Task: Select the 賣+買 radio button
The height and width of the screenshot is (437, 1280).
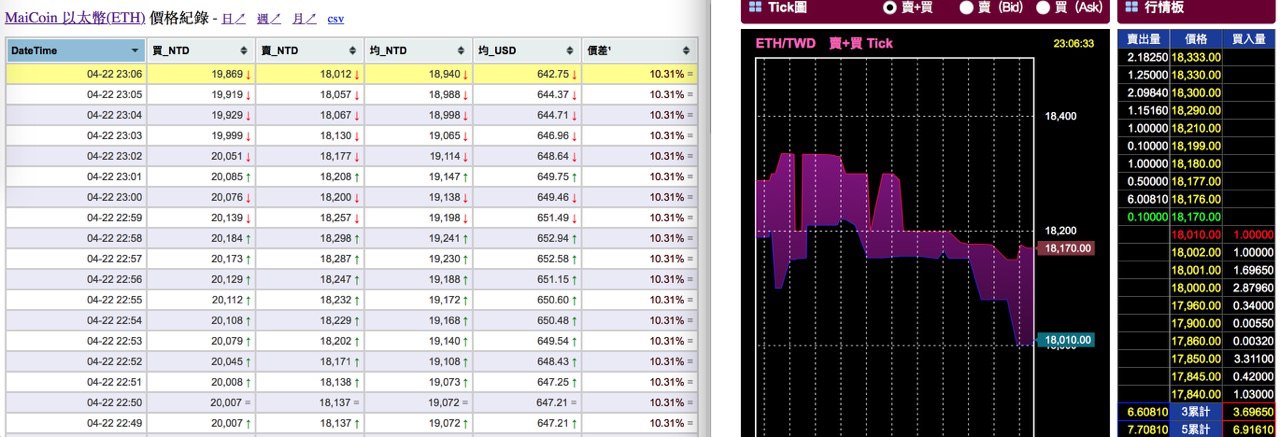Action: pyautogui.click(x=890, y=7)
